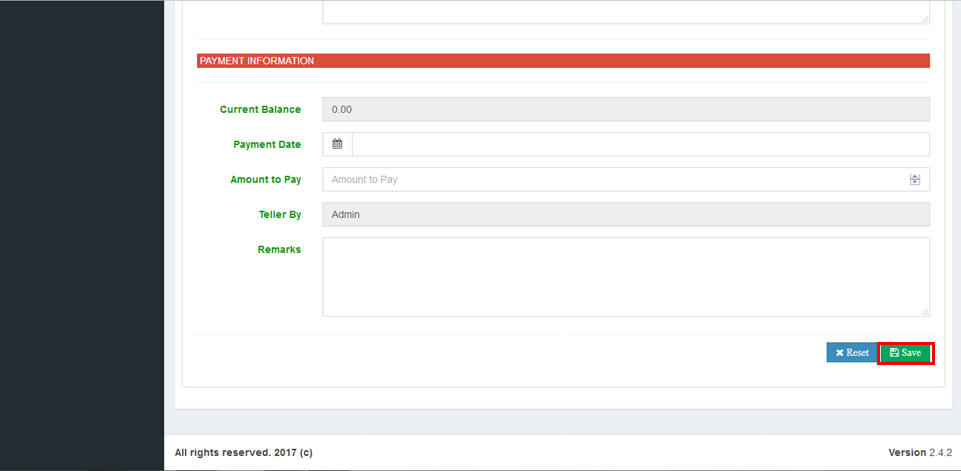Decrease Amount to Pay with down arrow

click(x=914, y=183)
